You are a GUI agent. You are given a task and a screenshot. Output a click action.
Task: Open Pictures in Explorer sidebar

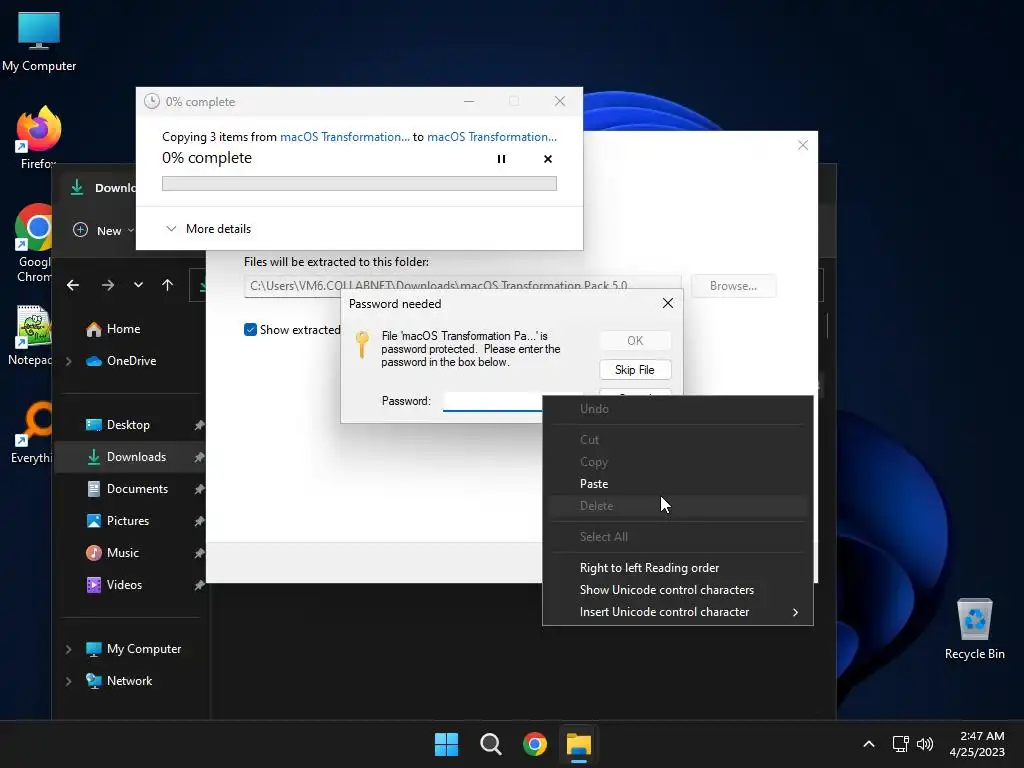pos(118,520)
